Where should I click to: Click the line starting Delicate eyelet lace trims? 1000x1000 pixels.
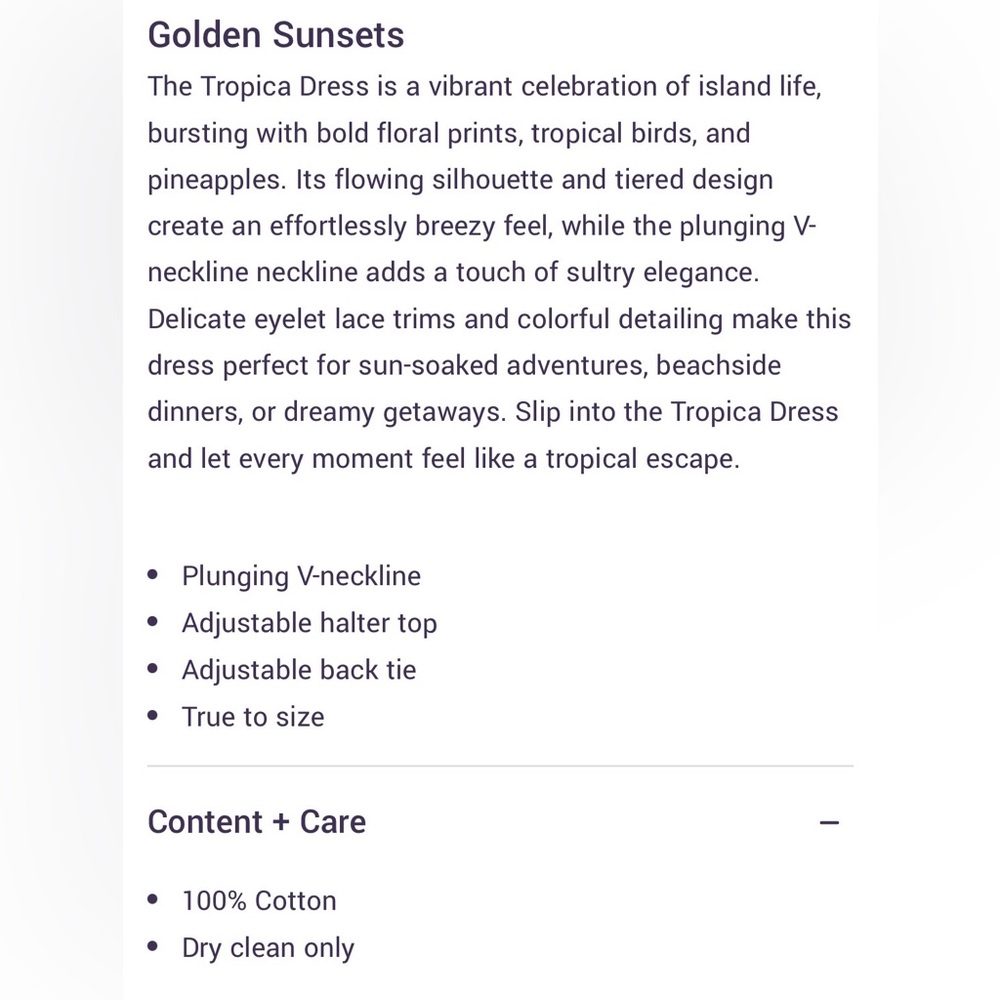pos(499,319)
